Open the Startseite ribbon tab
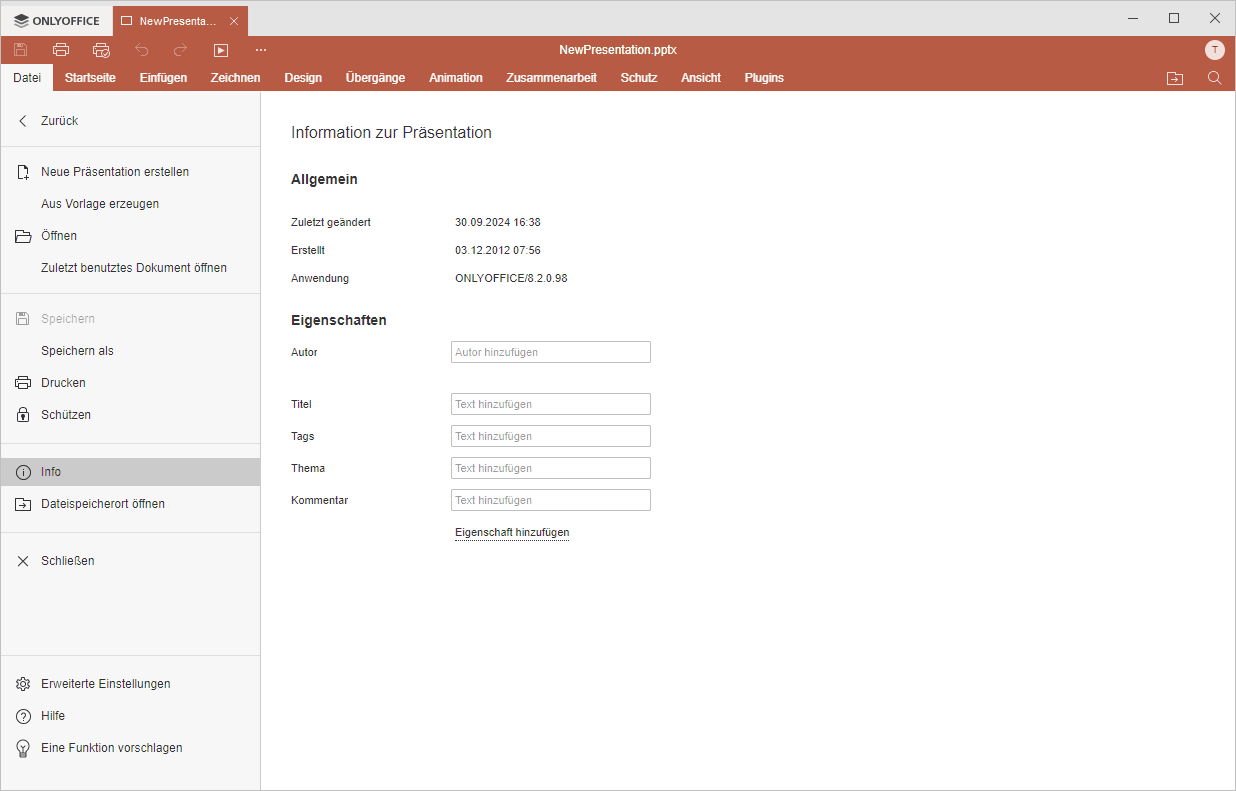The image size is (1236, 791). (x=90, y=78)
